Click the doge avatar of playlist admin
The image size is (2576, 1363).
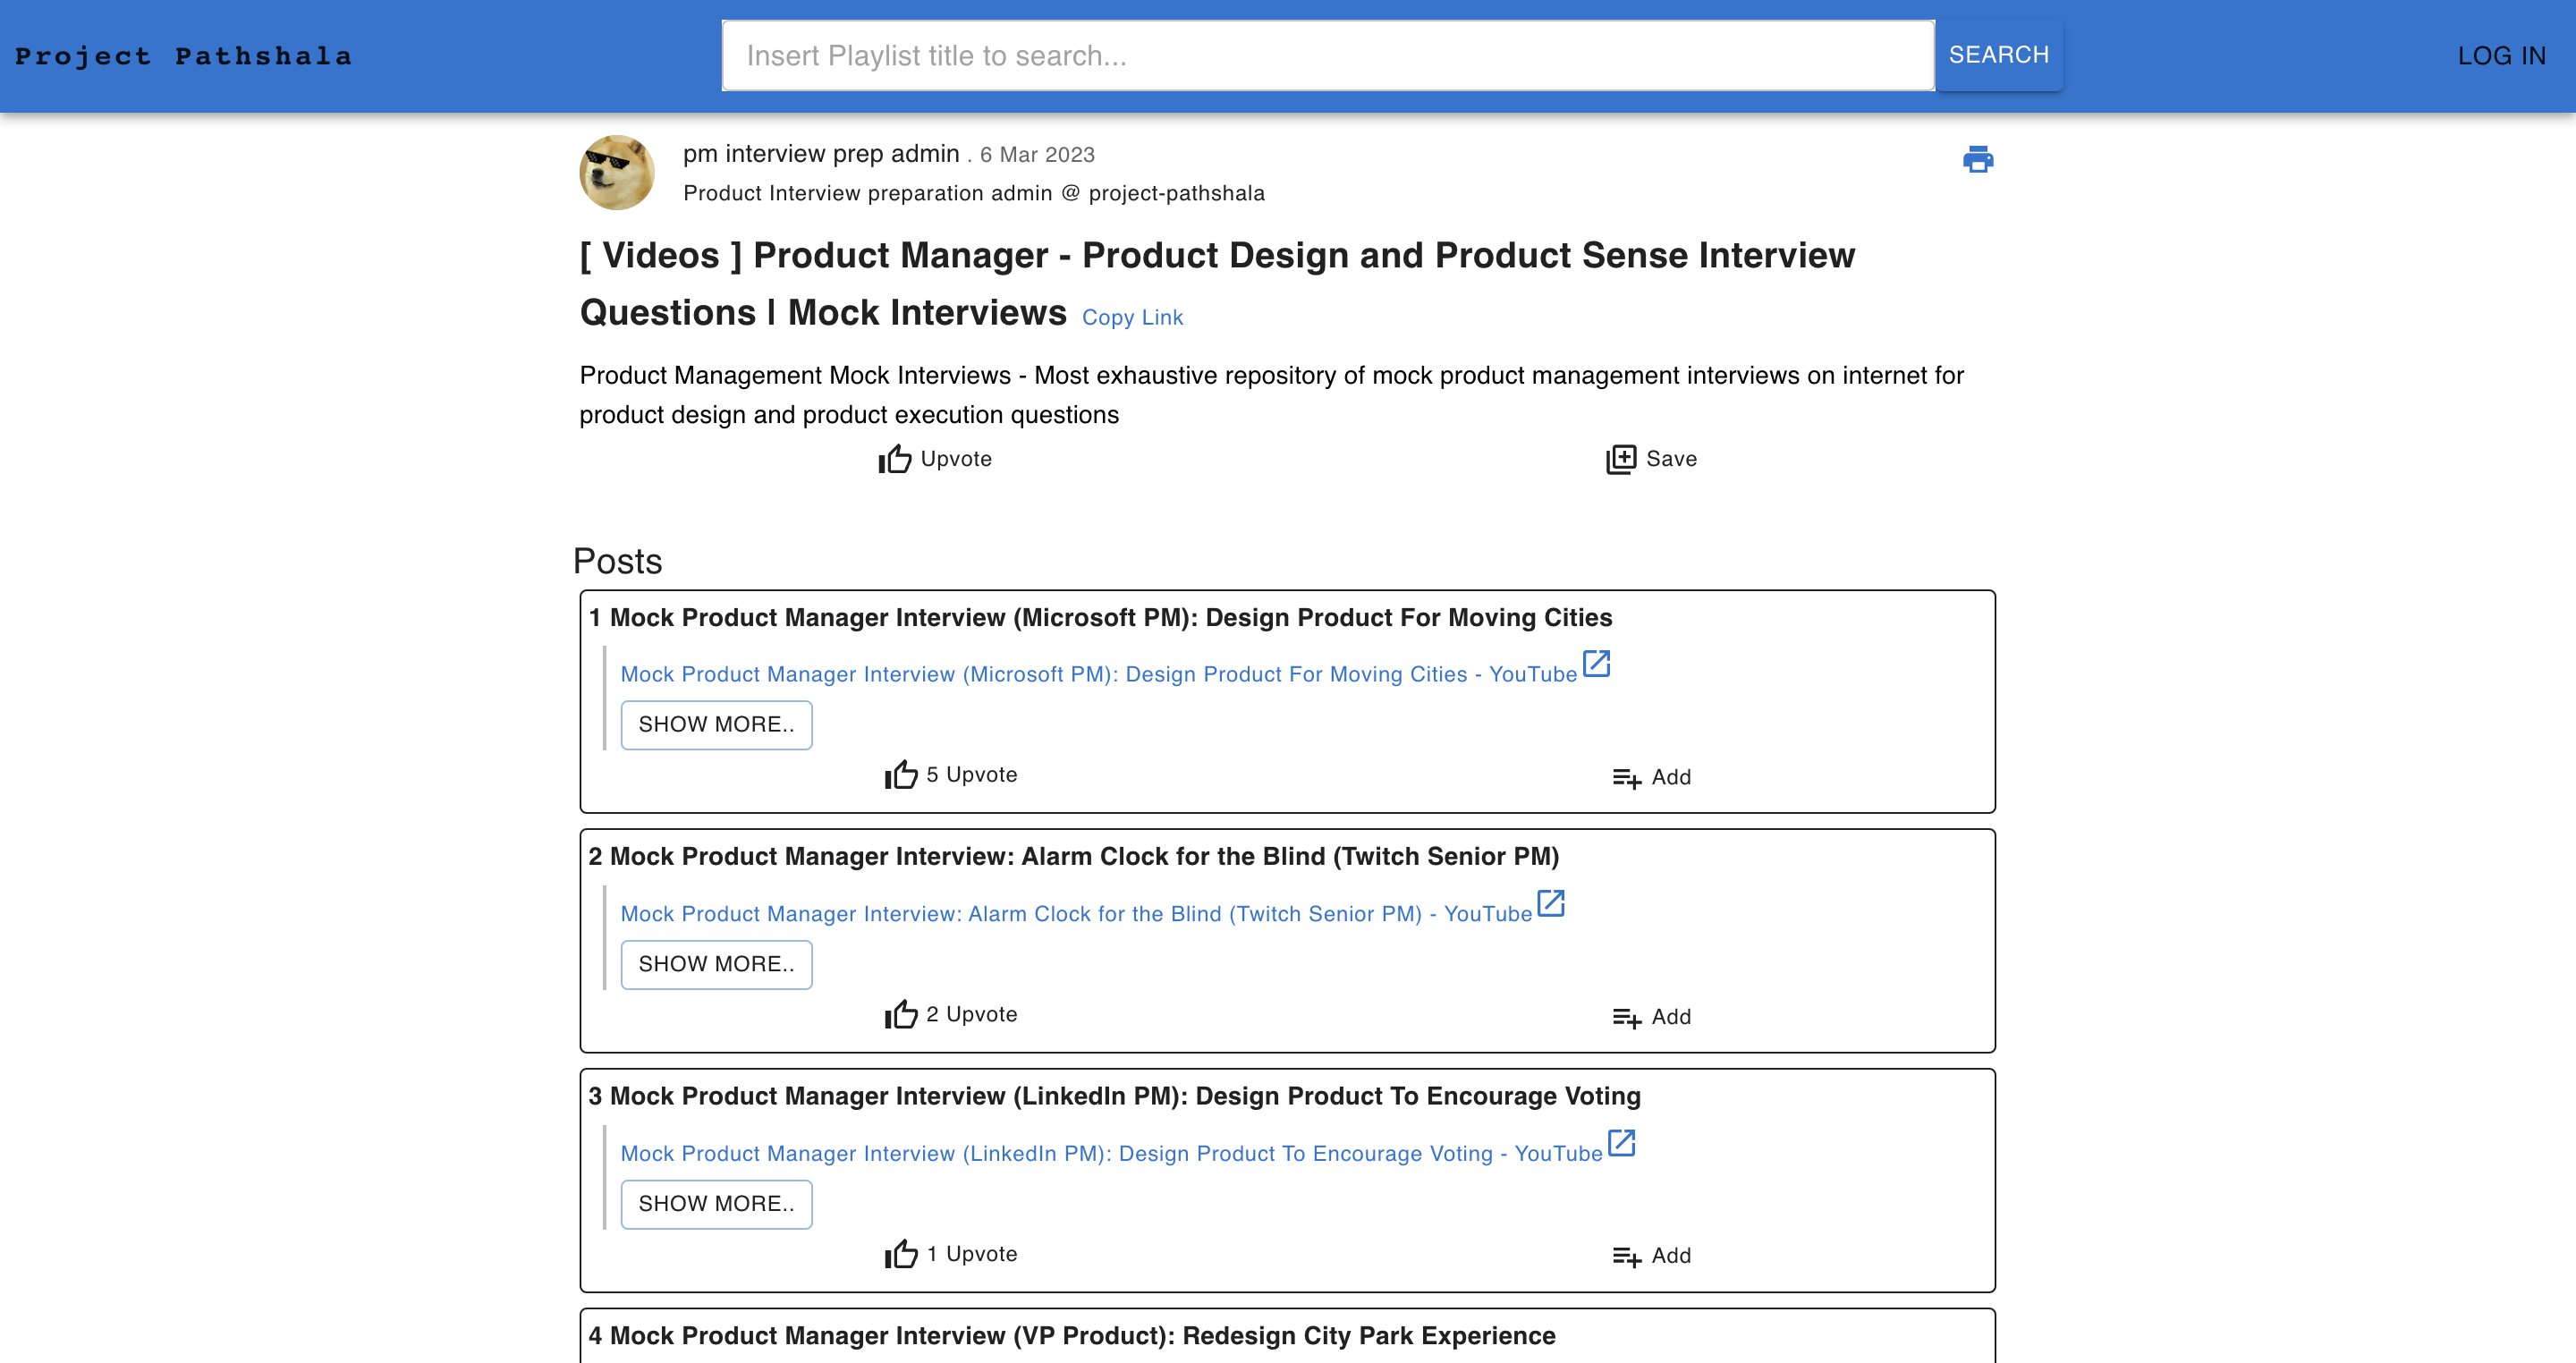617,172
